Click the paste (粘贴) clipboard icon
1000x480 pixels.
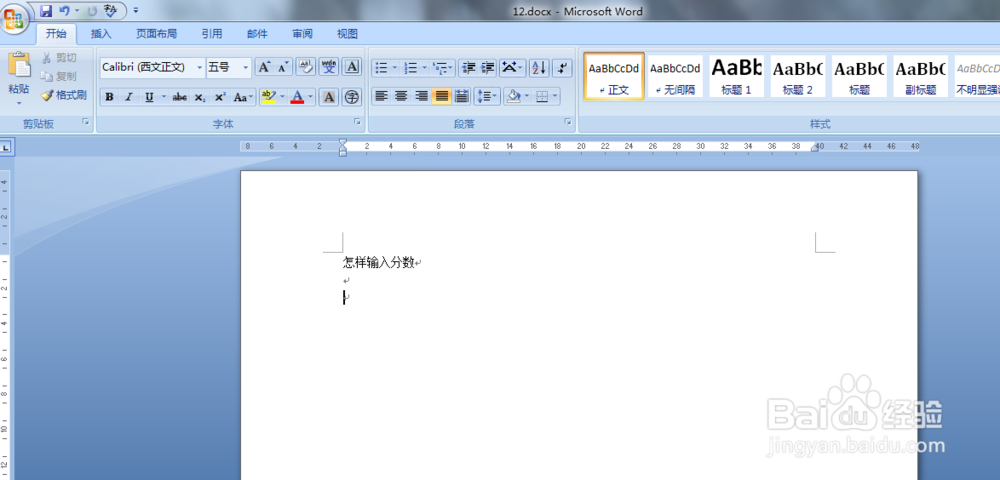[18, 66]
